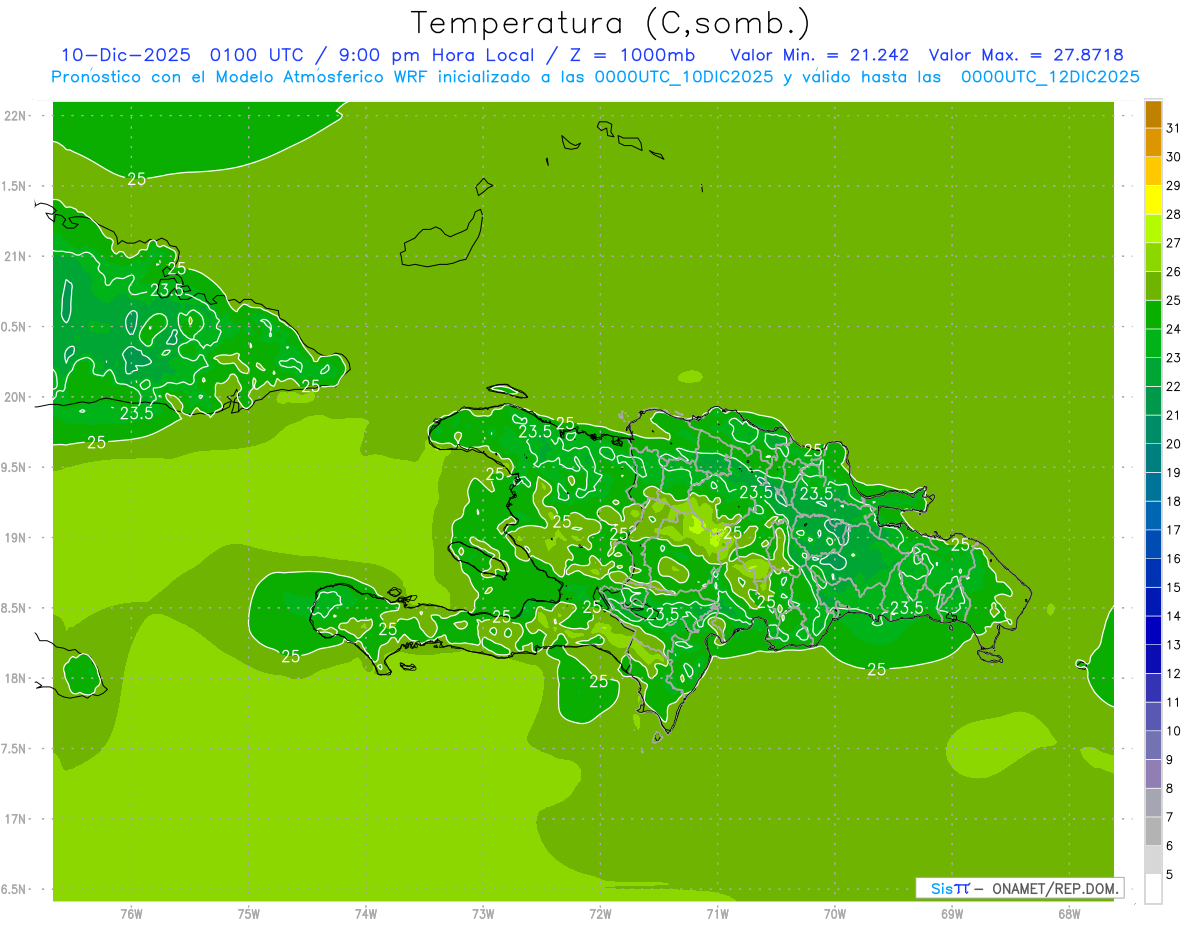
Task: Click '0000UTC_12DIC2025' valid-until timestamp
Action: 1050,77
